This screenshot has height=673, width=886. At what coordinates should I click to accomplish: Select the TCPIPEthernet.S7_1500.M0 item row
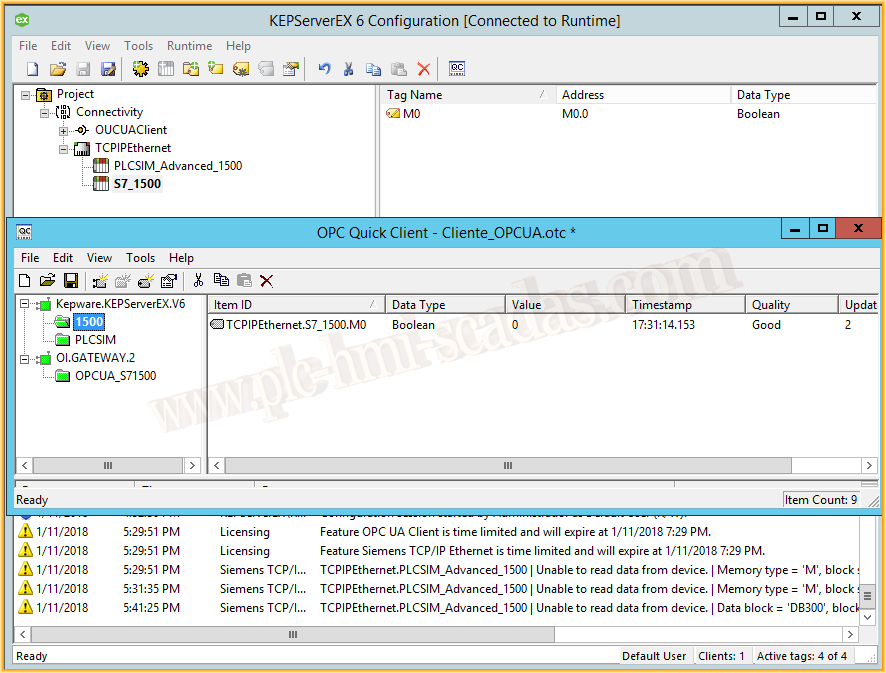295,325
